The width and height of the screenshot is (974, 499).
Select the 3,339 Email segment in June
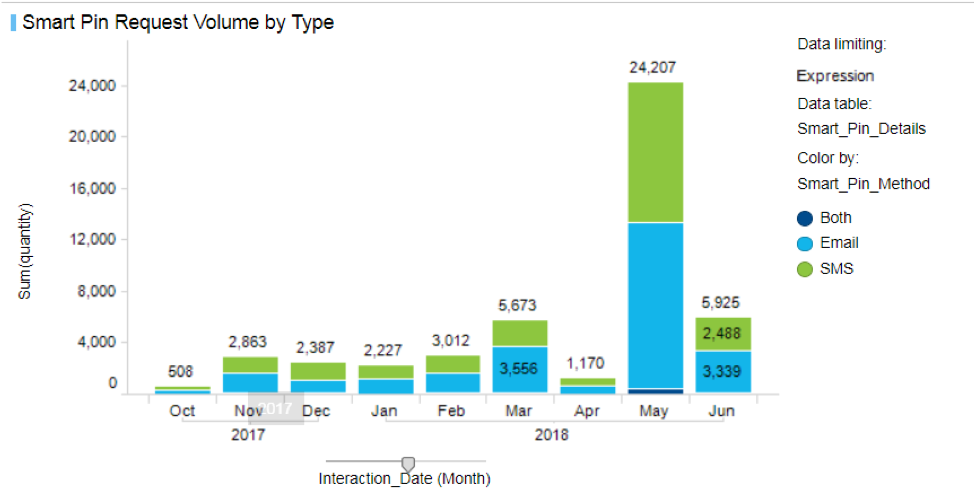point(723,372)
